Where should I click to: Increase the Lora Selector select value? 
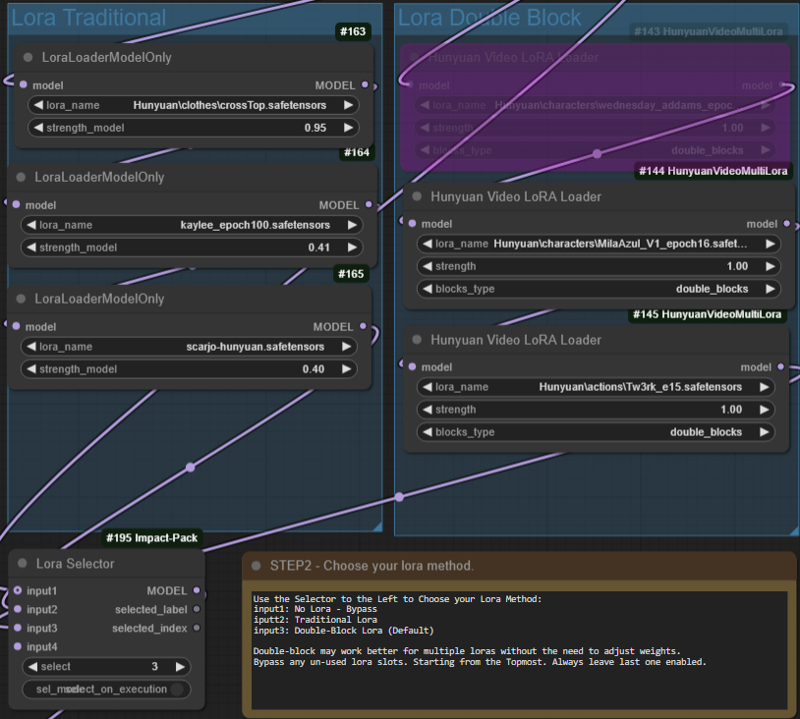pyautogui.click(x=180, y=666)
